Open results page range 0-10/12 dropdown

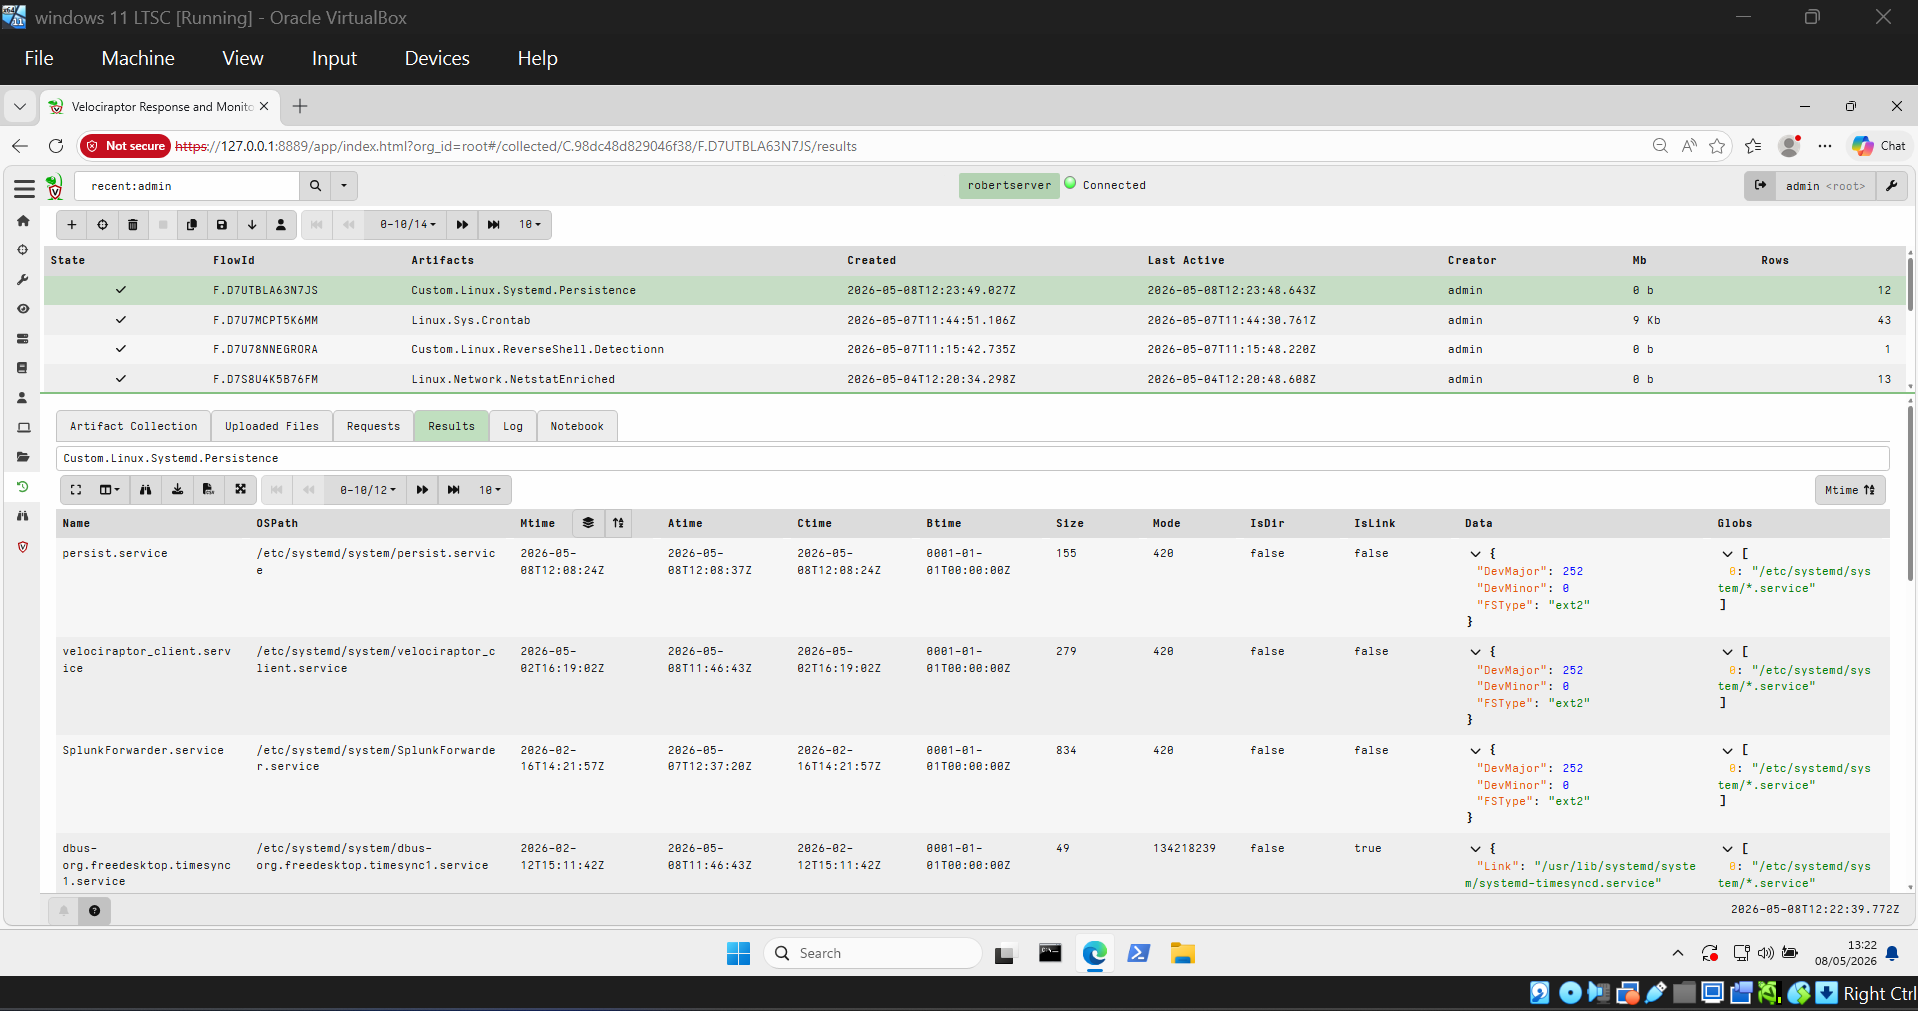pyautogui.click(x=368, y=490)
